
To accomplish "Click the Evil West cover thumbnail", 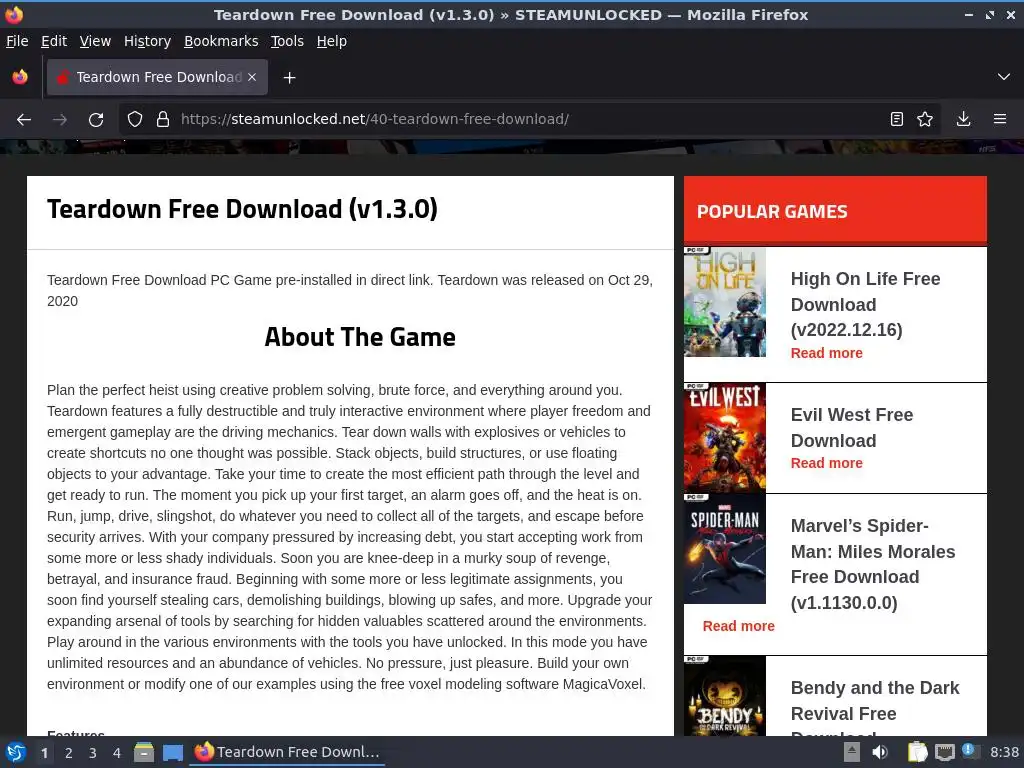I will click(724, 438).
